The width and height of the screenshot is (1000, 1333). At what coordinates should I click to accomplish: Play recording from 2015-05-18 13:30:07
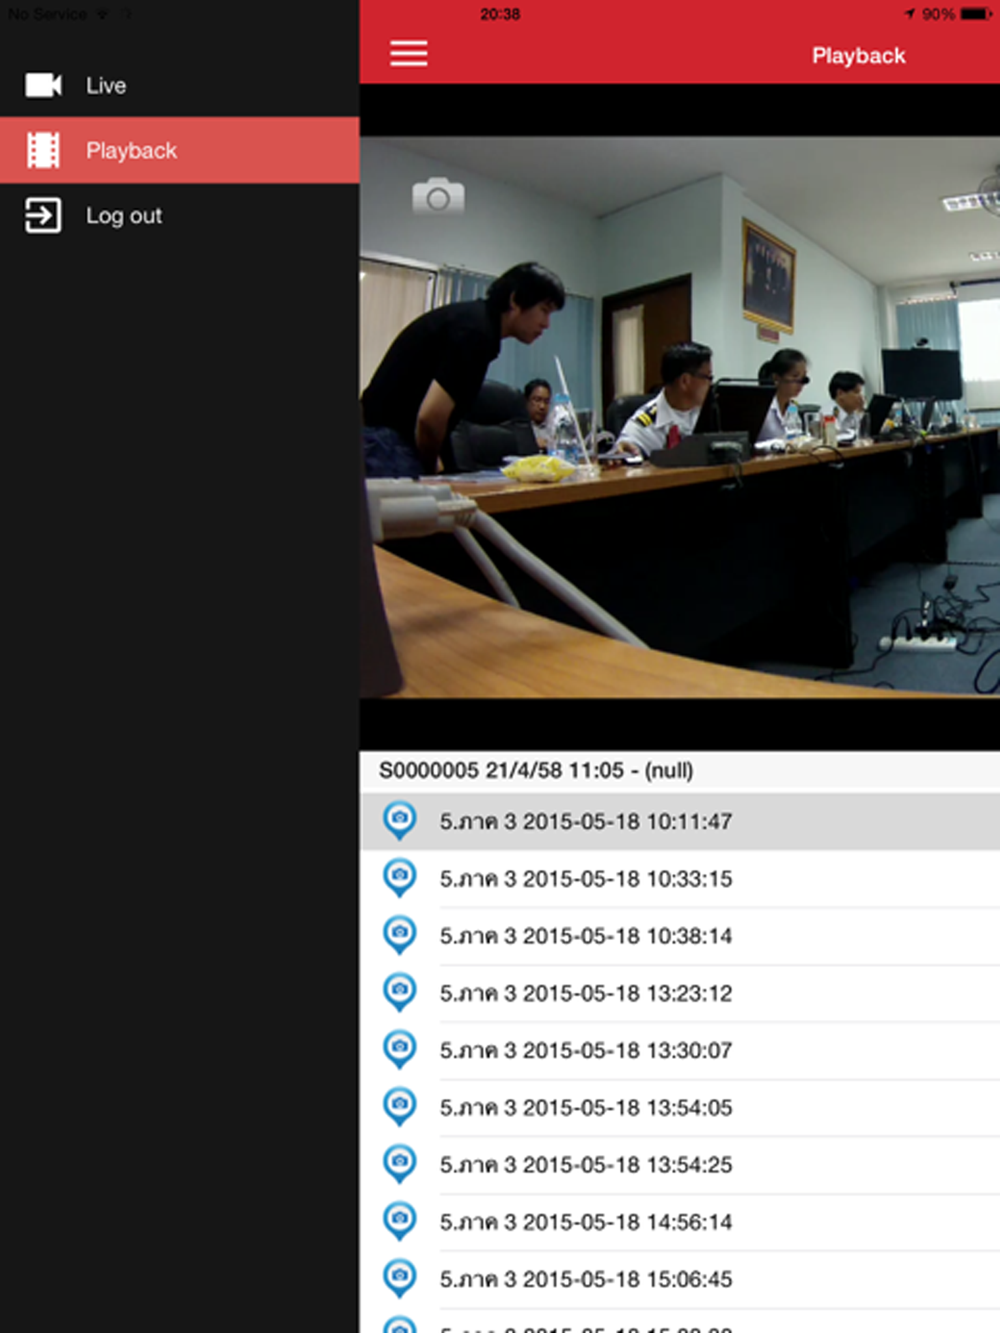click(586, 1050)
